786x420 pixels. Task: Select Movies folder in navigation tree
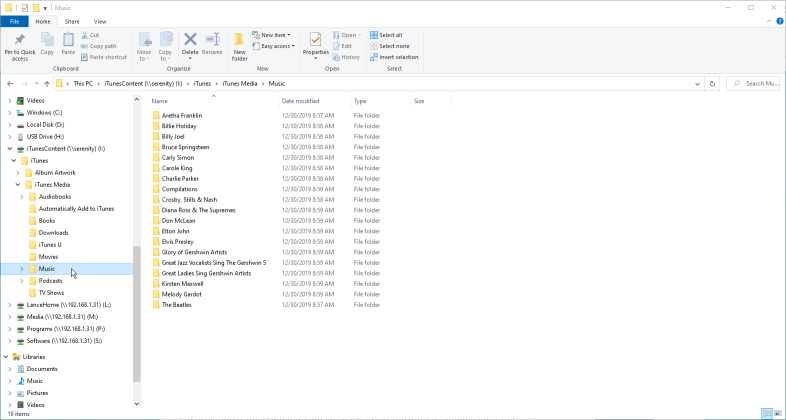(48, 257)
